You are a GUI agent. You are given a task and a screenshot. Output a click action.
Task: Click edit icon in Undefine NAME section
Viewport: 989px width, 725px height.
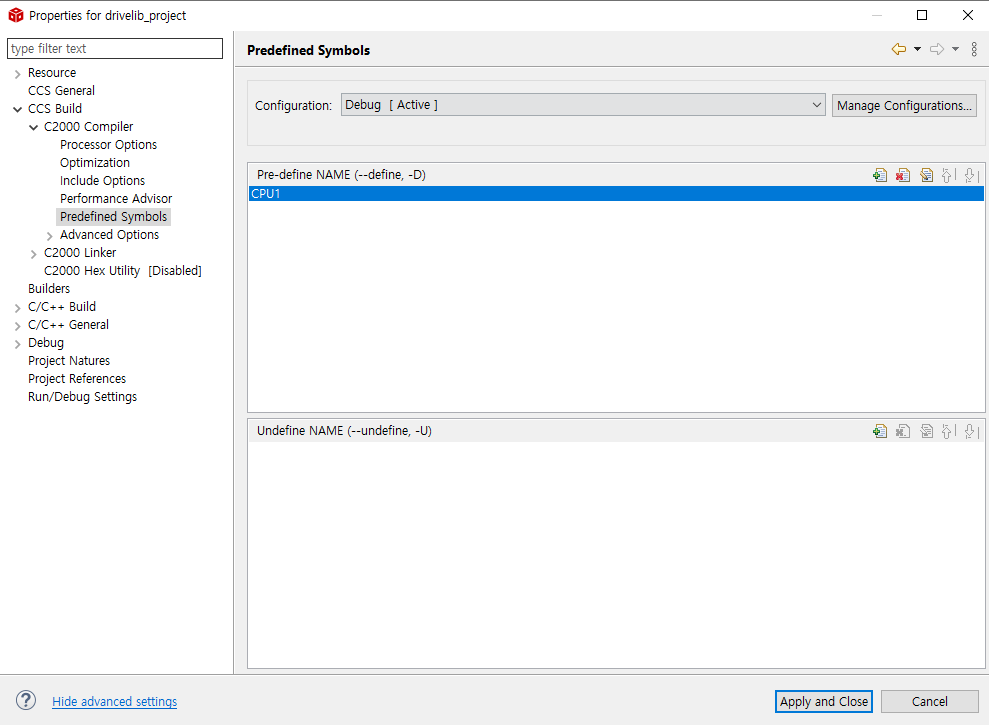coord(926,431)
